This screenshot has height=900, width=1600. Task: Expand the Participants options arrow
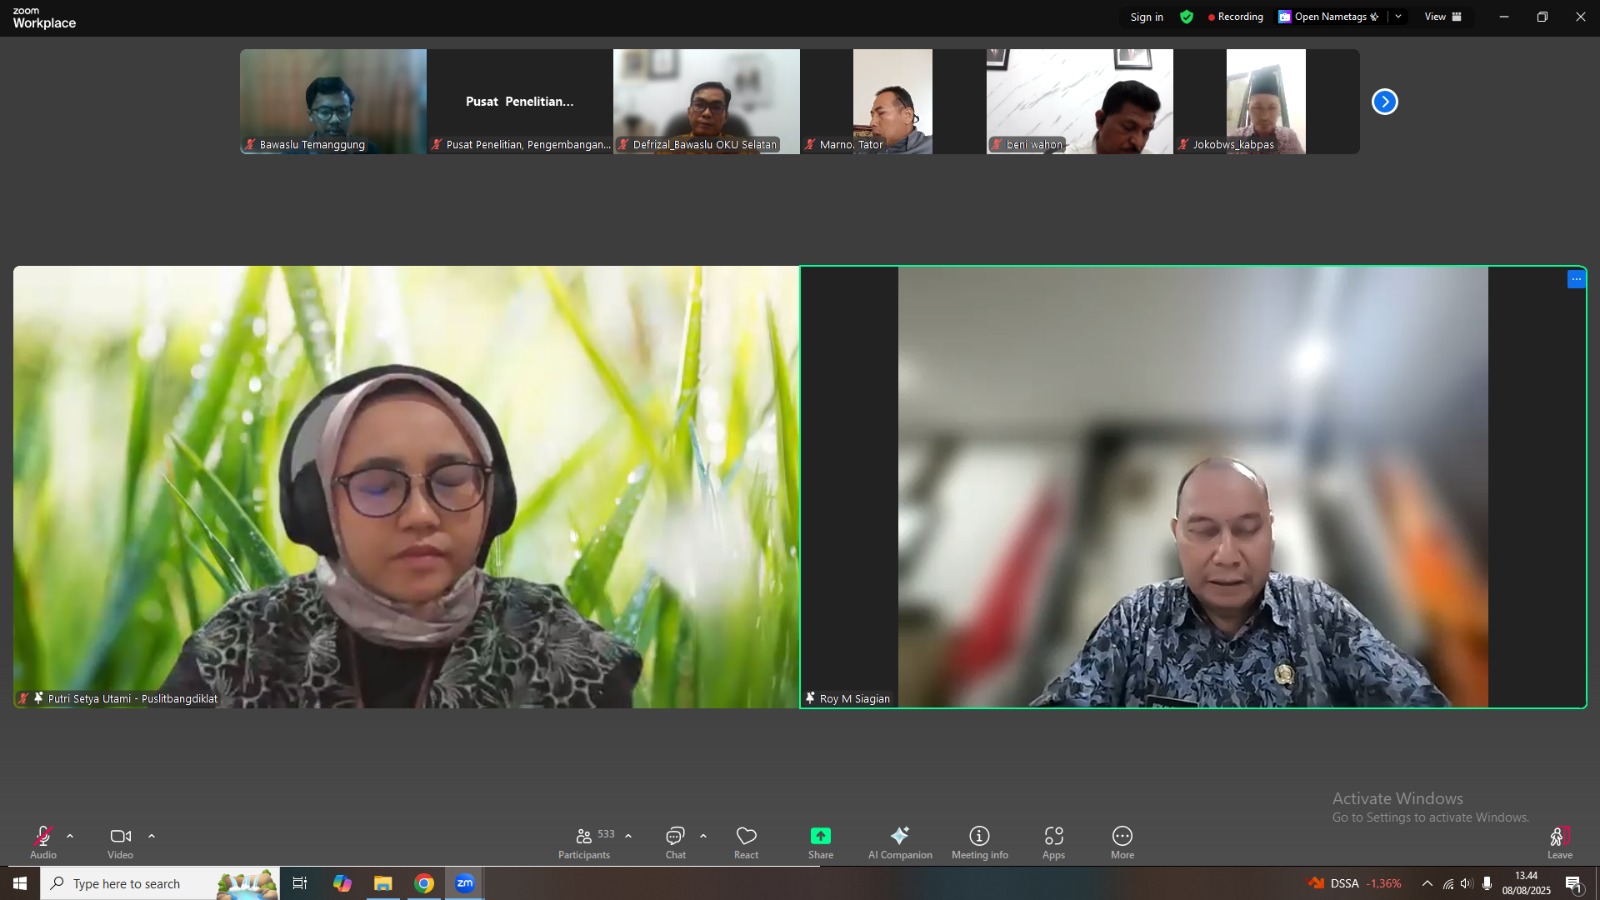pos(628,836)
